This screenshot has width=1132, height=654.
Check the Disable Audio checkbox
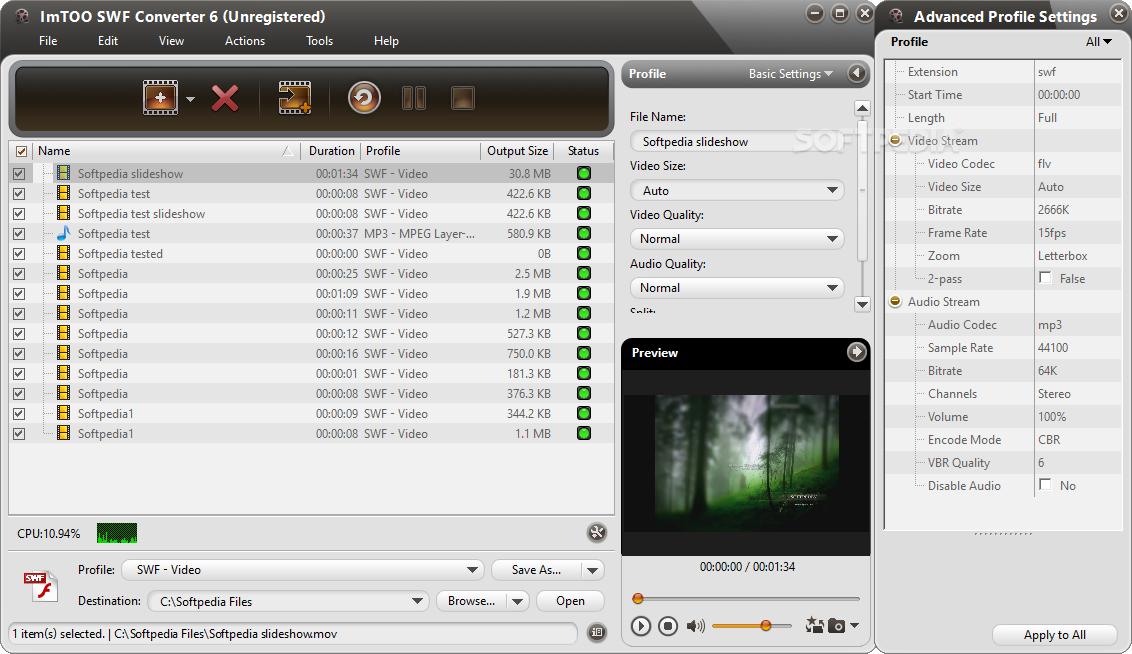coord(1045,484)
